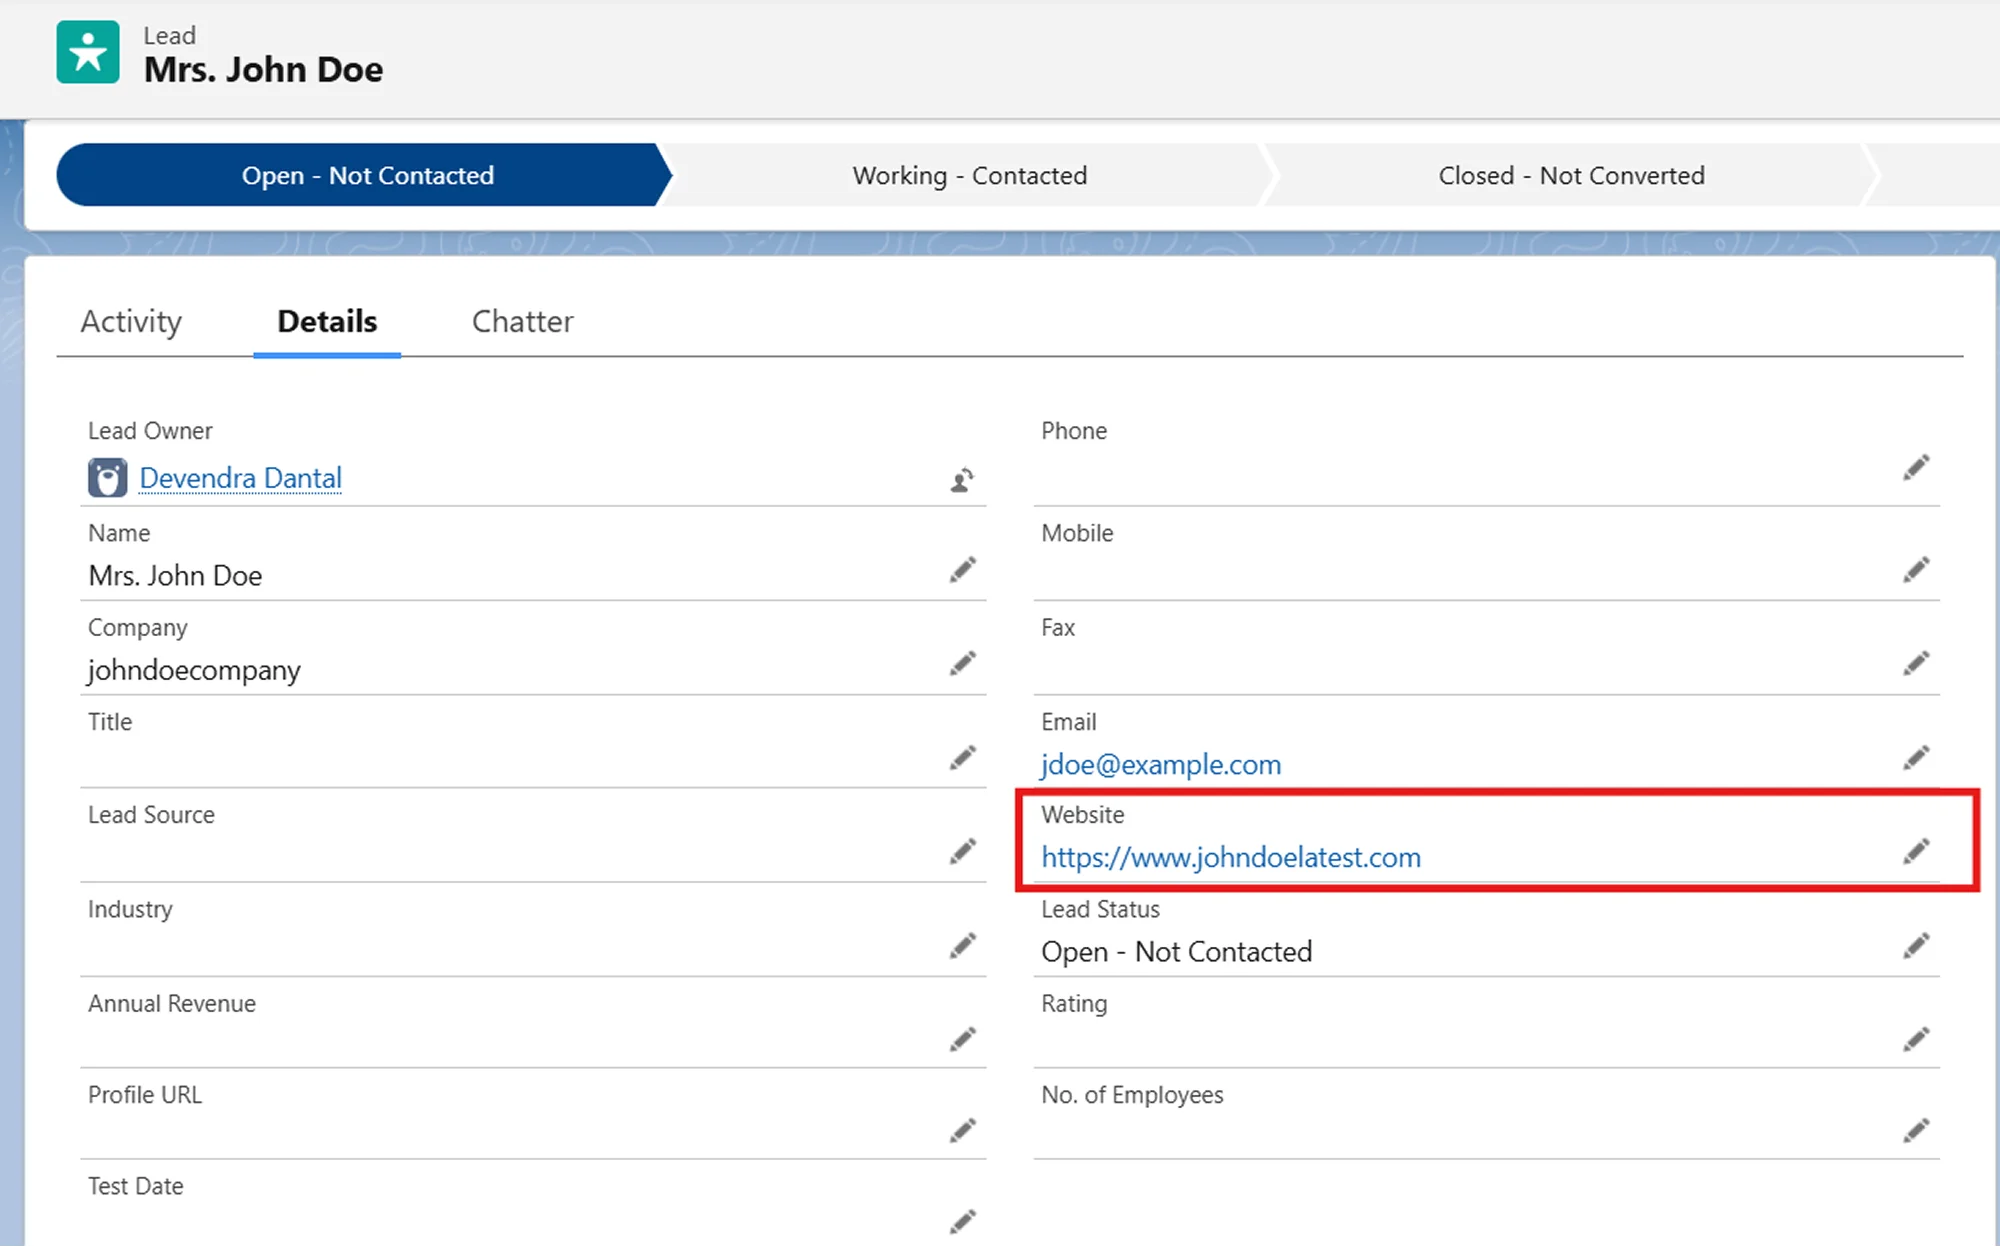Select the Working - Contacted path stage
Screen dimensions: 2000x1247
[968, 176]
